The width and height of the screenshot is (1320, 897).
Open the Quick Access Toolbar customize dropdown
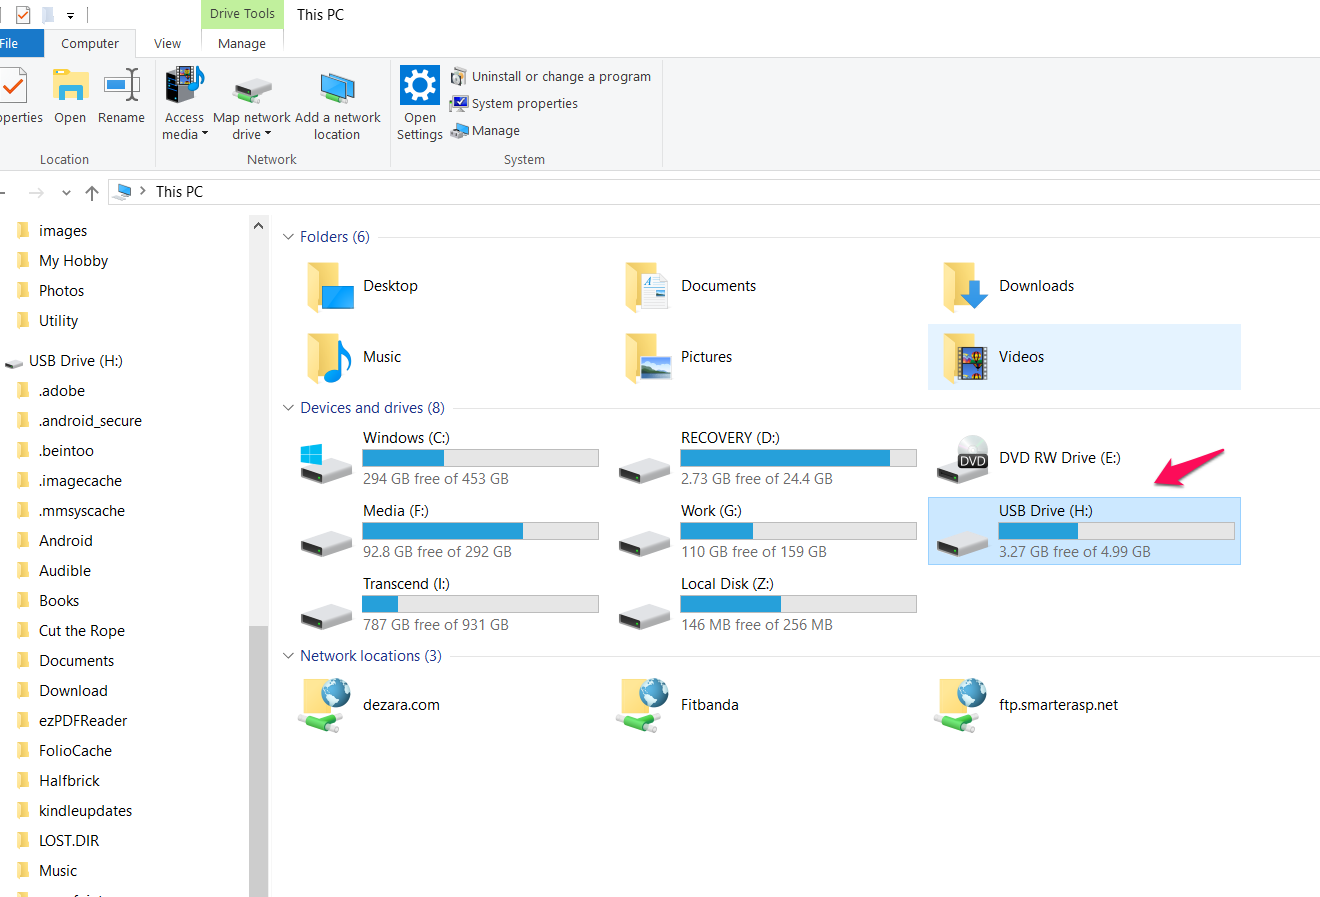click(70, 15)
